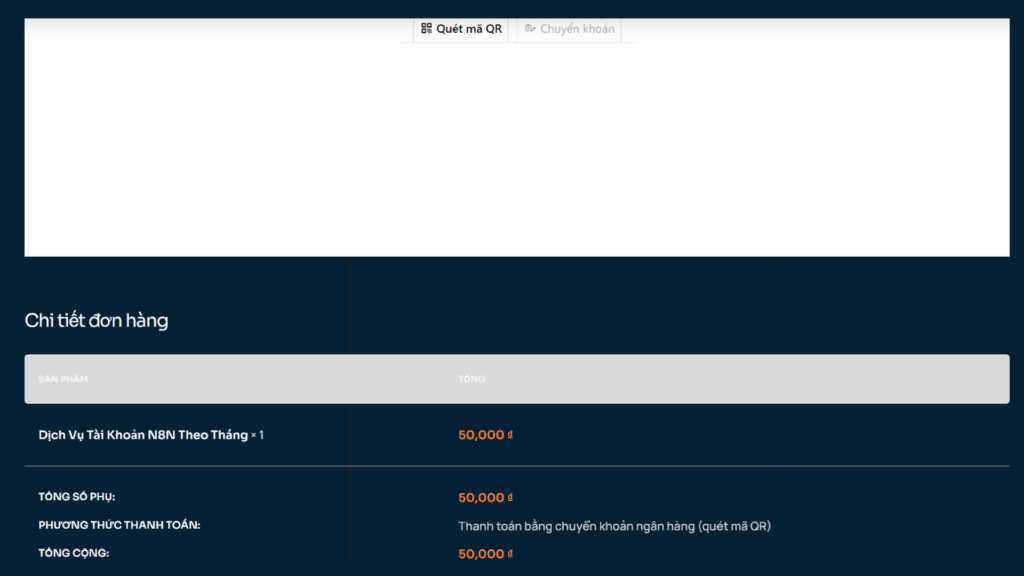Image resolution: width=1024 pixels, height=576 pixels.
Task: Click the transfer icon beside Chuyển khoản
Action: pyautogui.click(x=530, y=28)
